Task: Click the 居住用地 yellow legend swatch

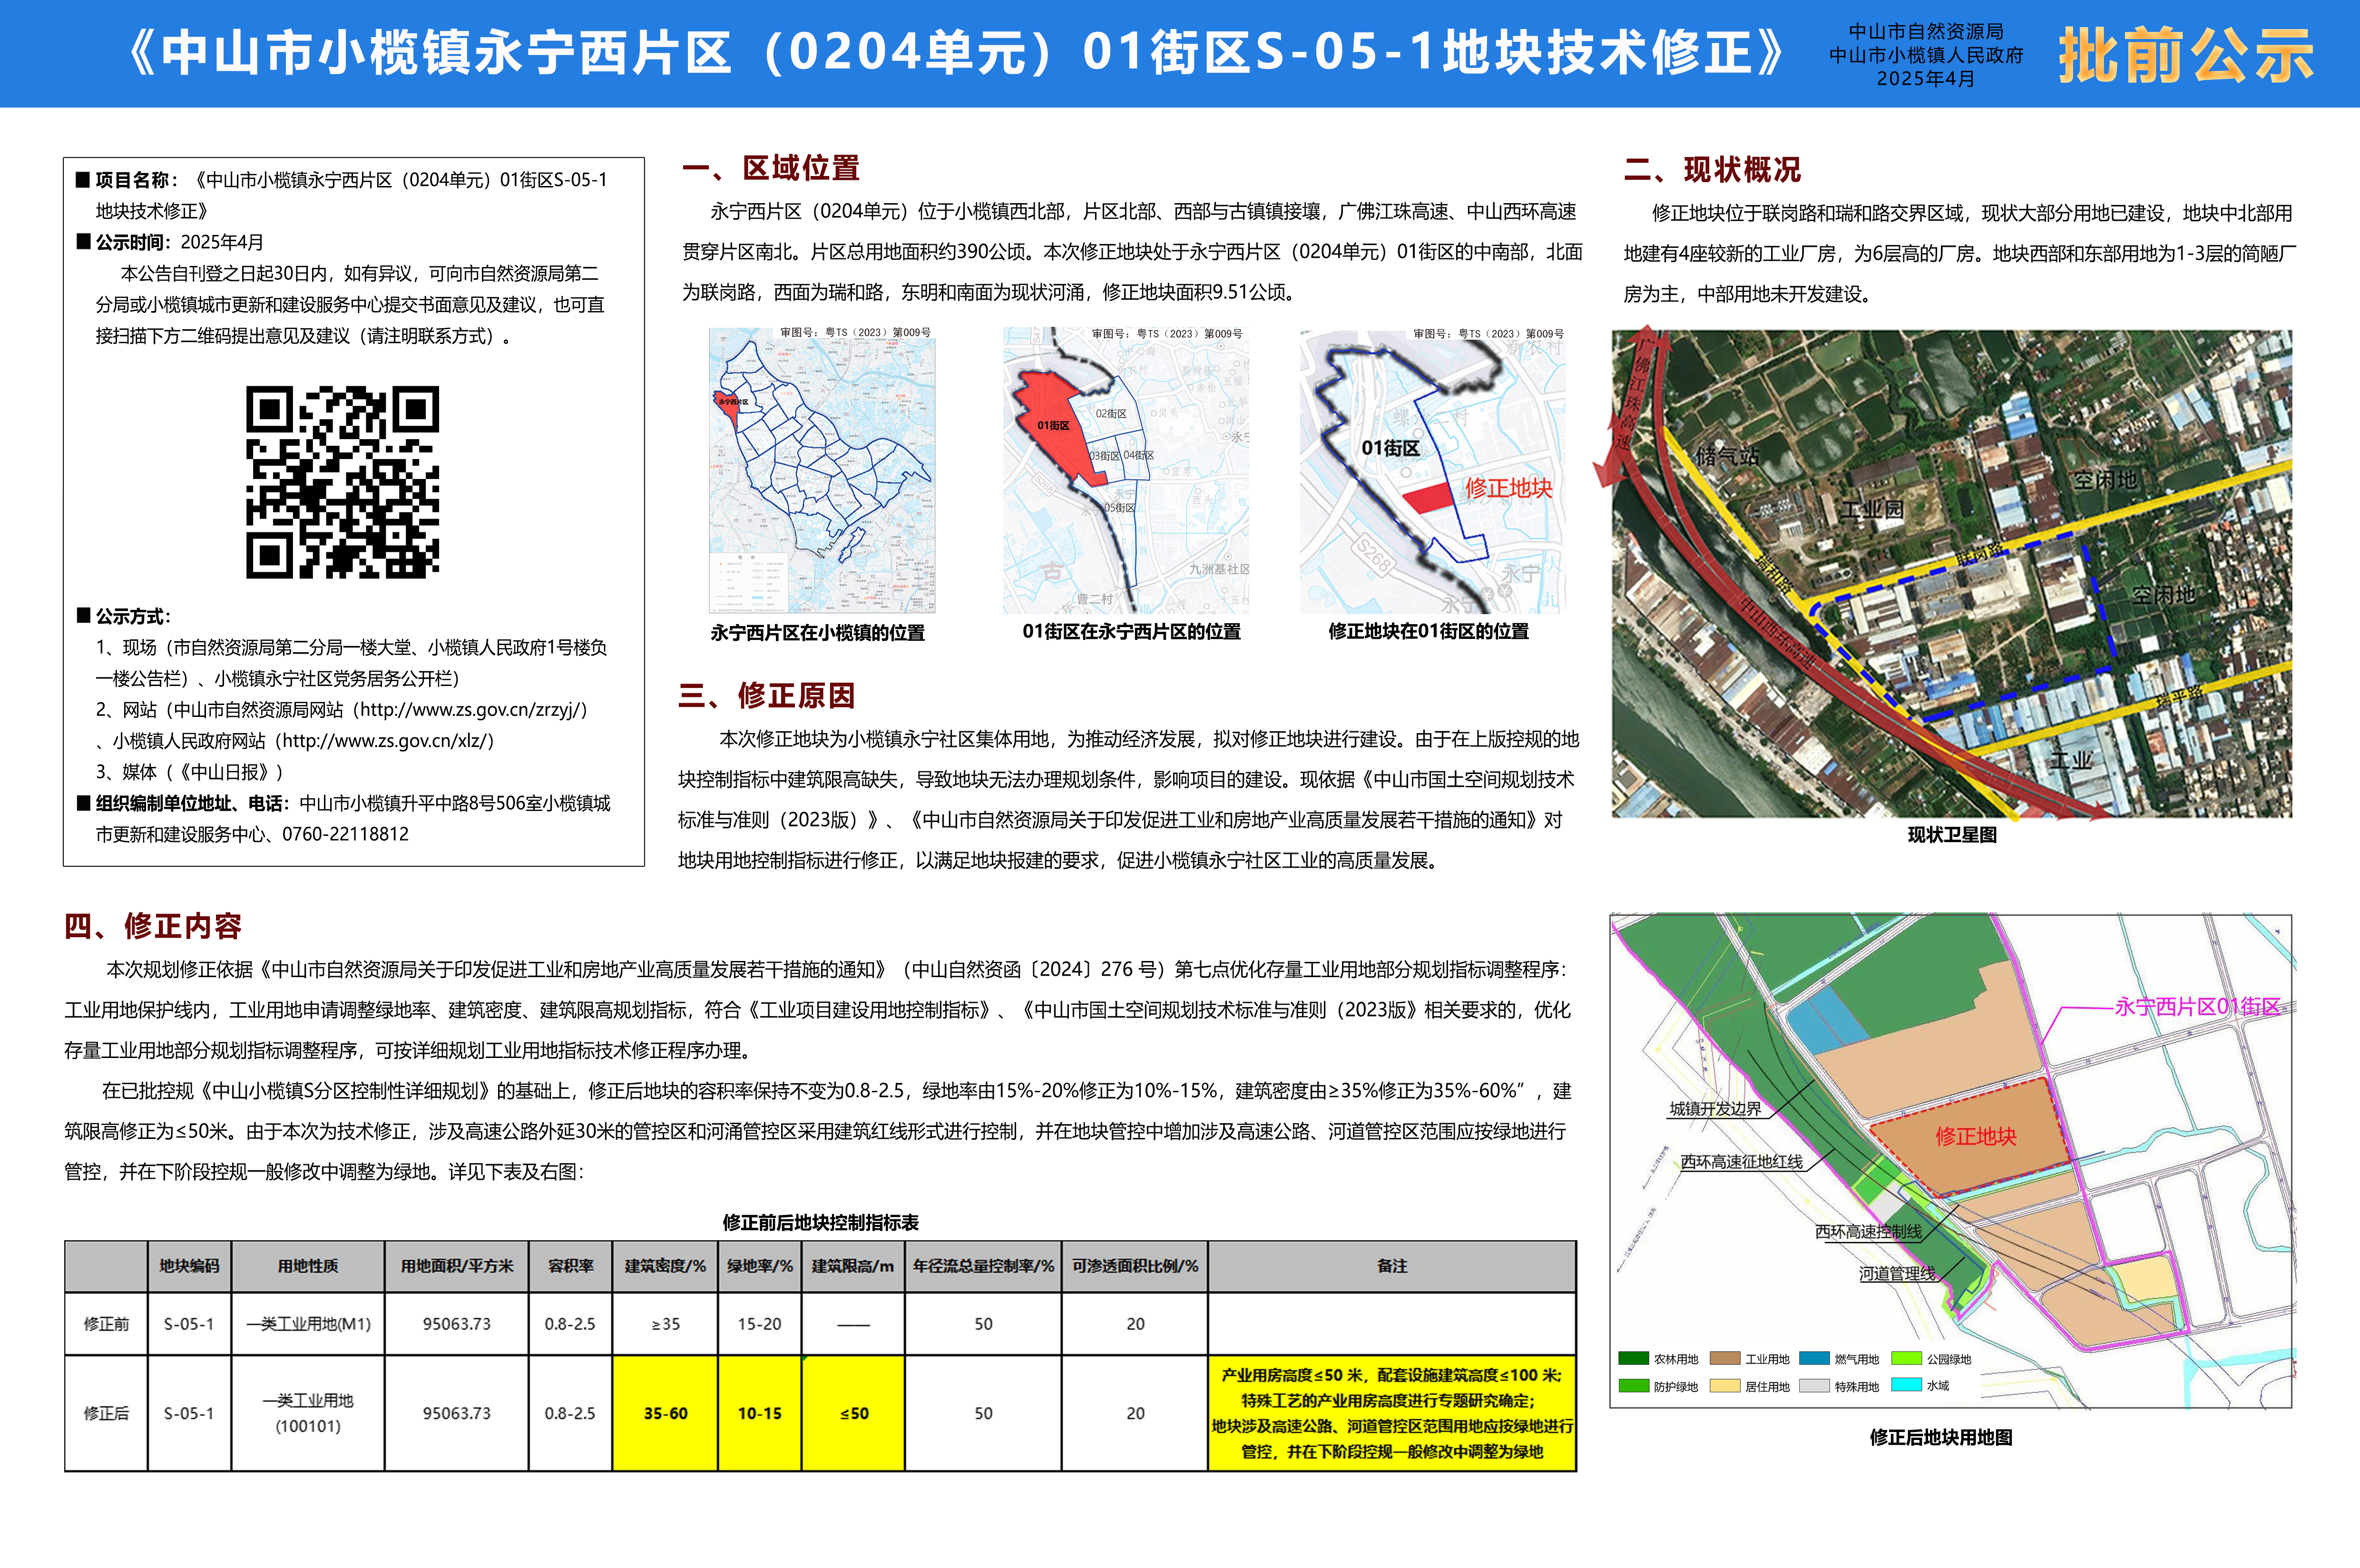Action: pos(1725,1386)
